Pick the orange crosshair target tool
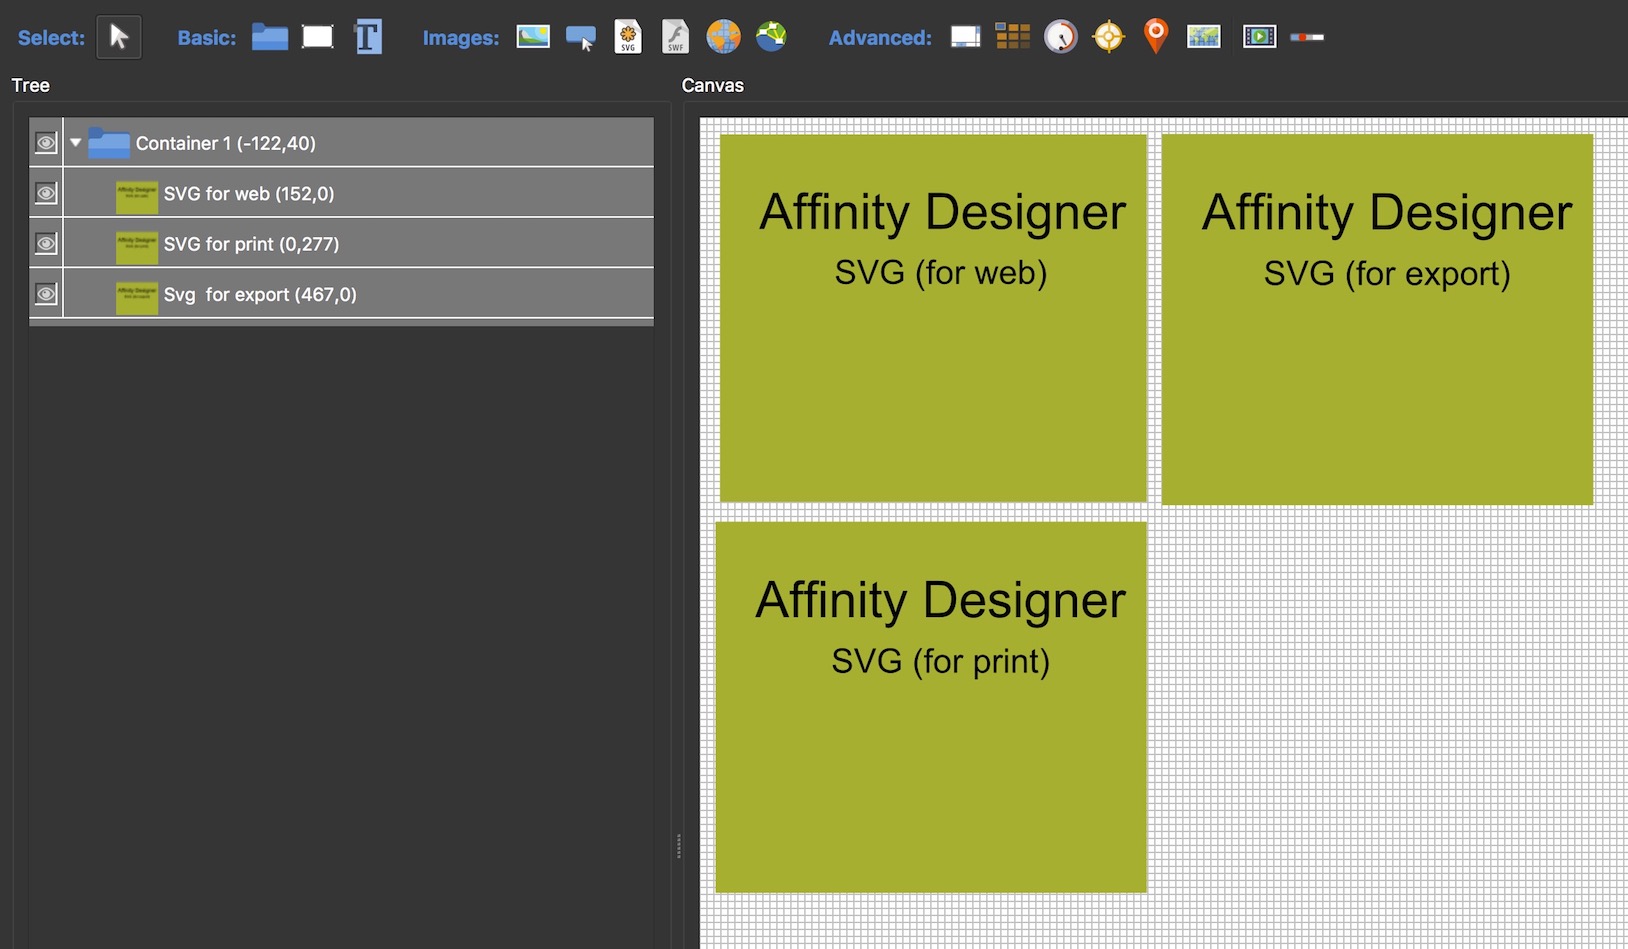This screenshot has height=949, width=1628. pos(1108,38)
